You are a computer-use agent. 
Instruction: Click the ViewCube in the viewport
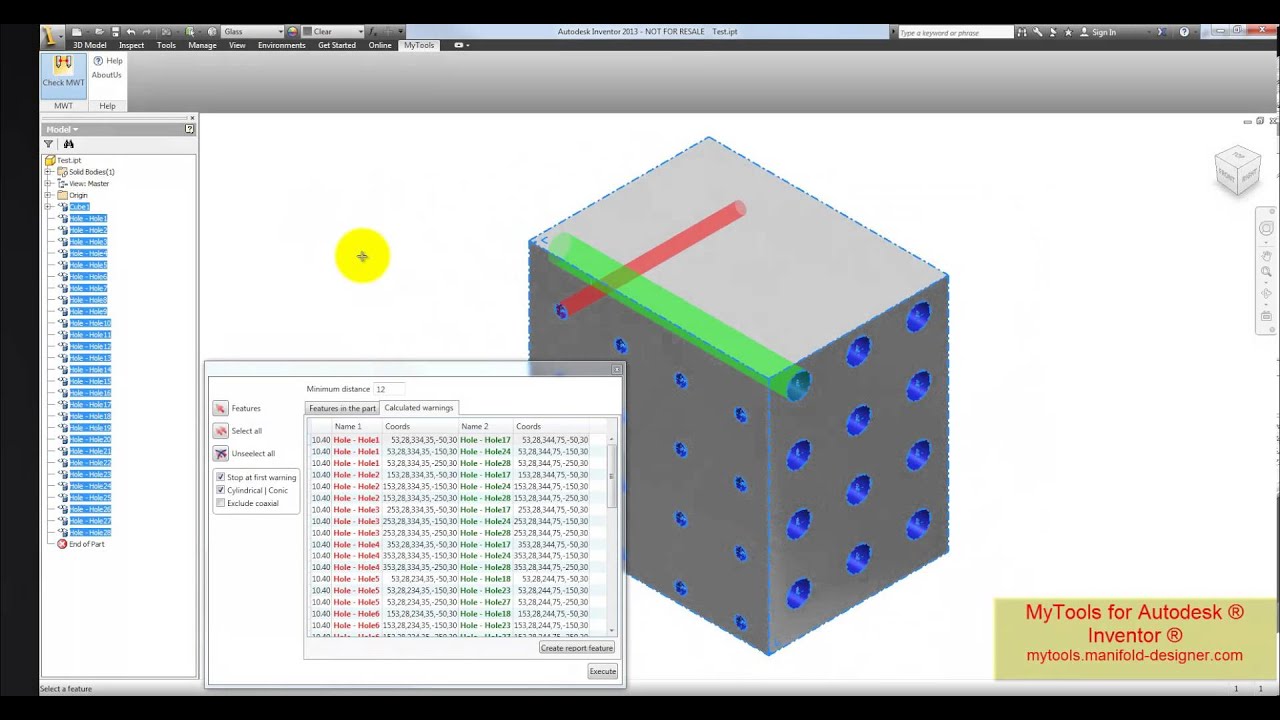pos(1237,172)
